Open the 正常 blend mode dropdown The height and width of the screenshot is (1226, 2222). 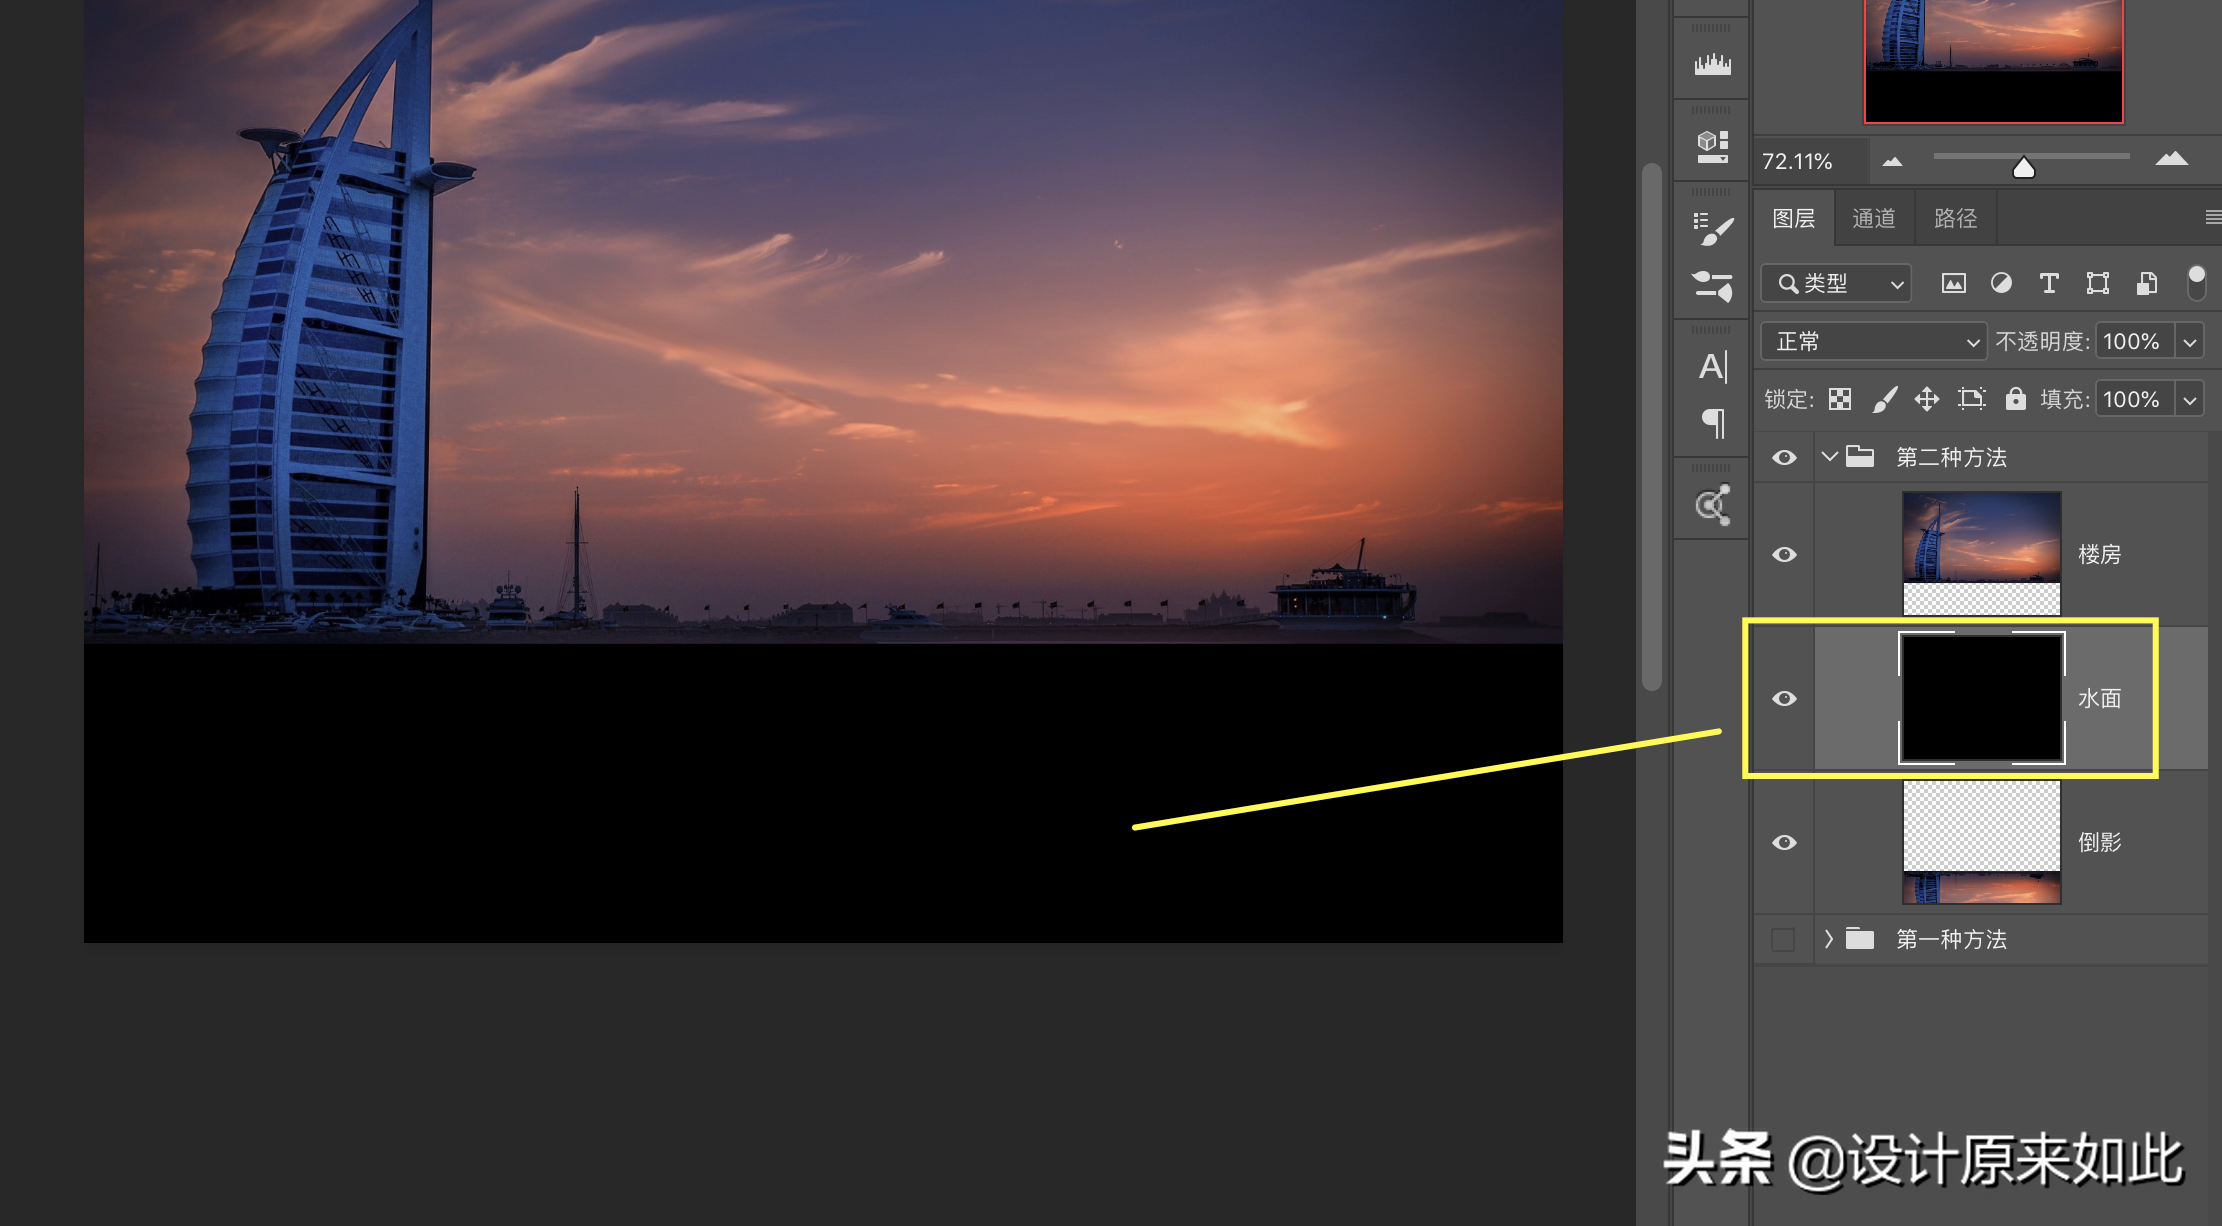click(1873, 342)
